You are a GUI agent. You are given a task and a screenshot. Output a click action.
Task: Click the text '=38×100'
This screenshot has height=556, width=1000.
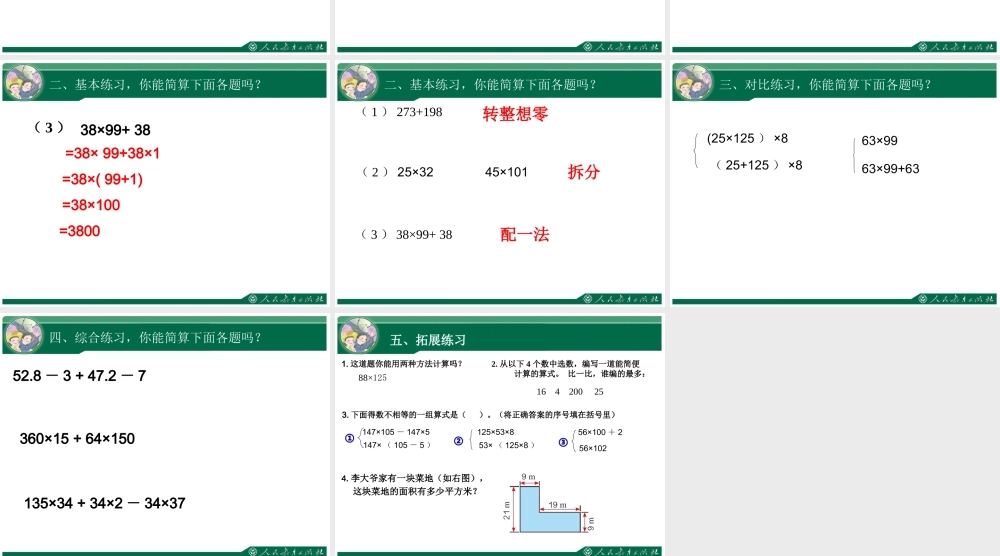[91, 205]
